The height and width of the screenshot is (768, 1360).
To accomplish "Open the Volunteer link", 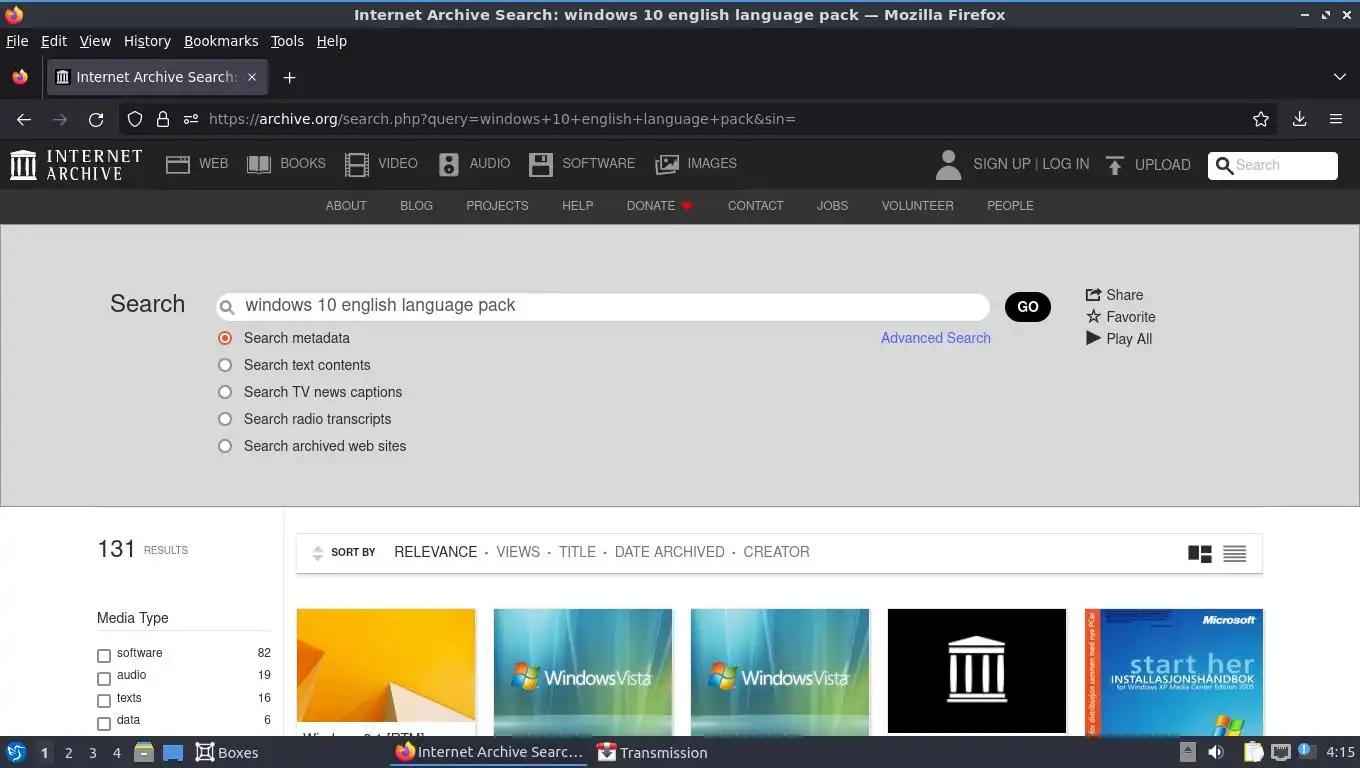I will tap(917, 205).
